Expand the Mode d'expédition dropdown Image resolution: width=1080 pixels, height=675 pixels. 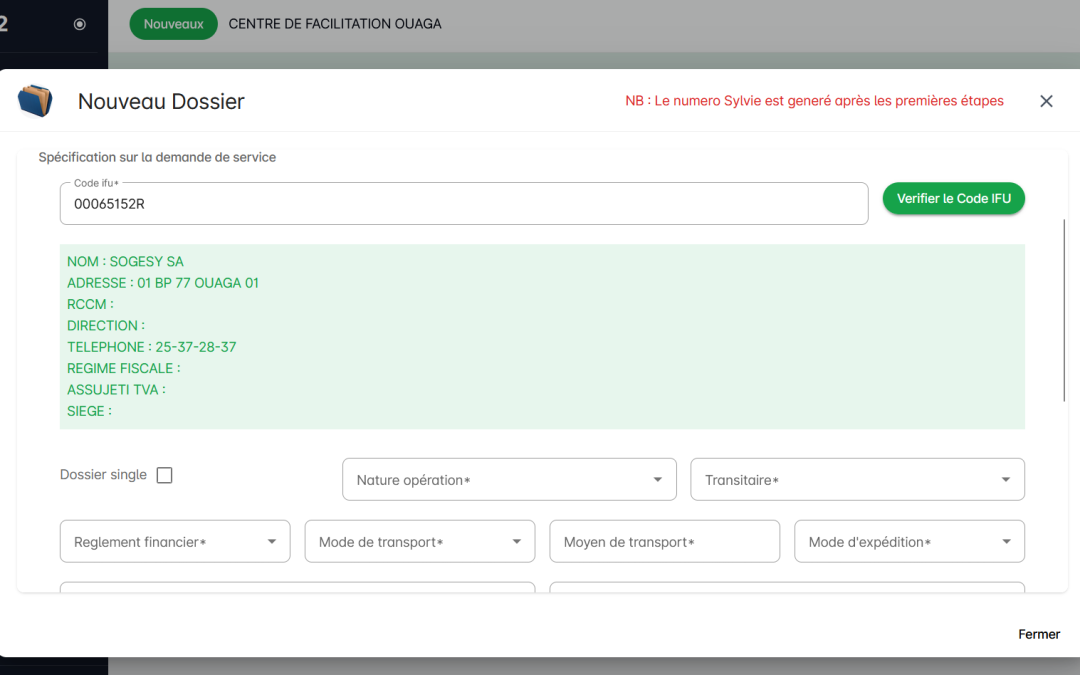pos(909,542)
